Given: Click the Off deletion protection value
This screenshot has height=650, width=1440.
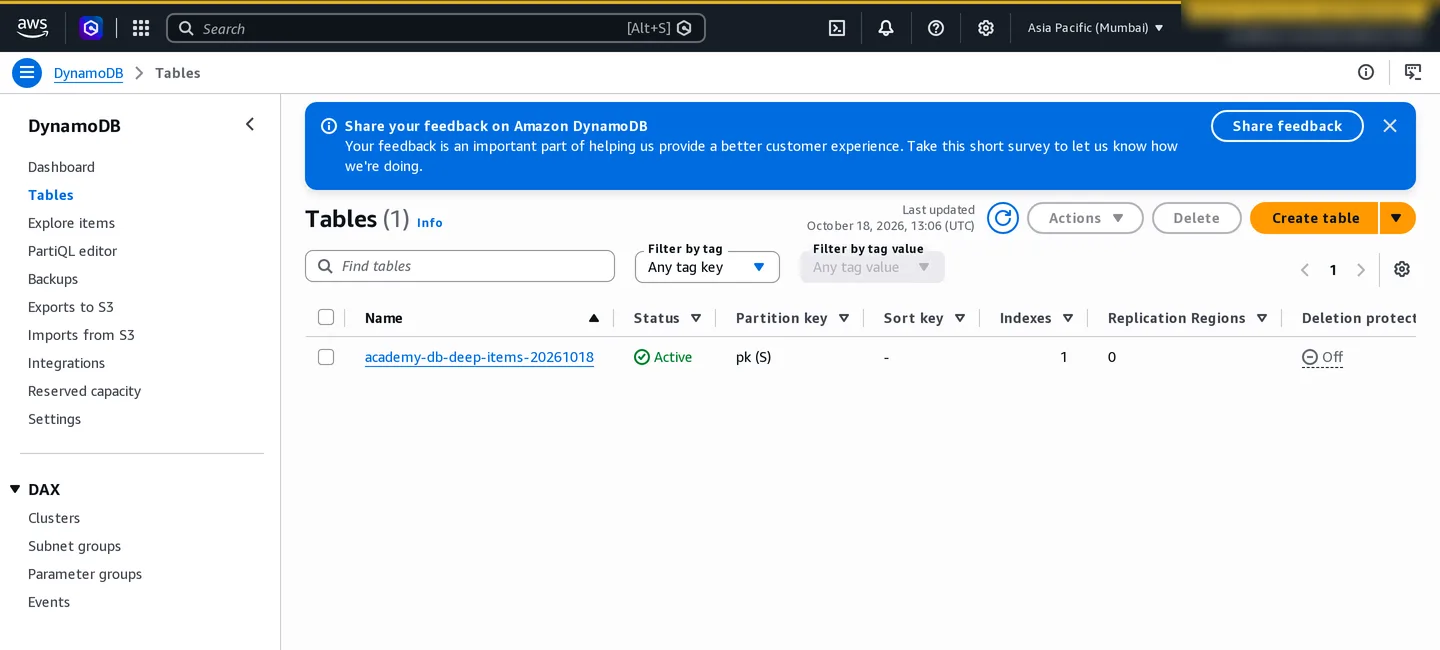Looking at the screenshot, I should coord(1322,357).
